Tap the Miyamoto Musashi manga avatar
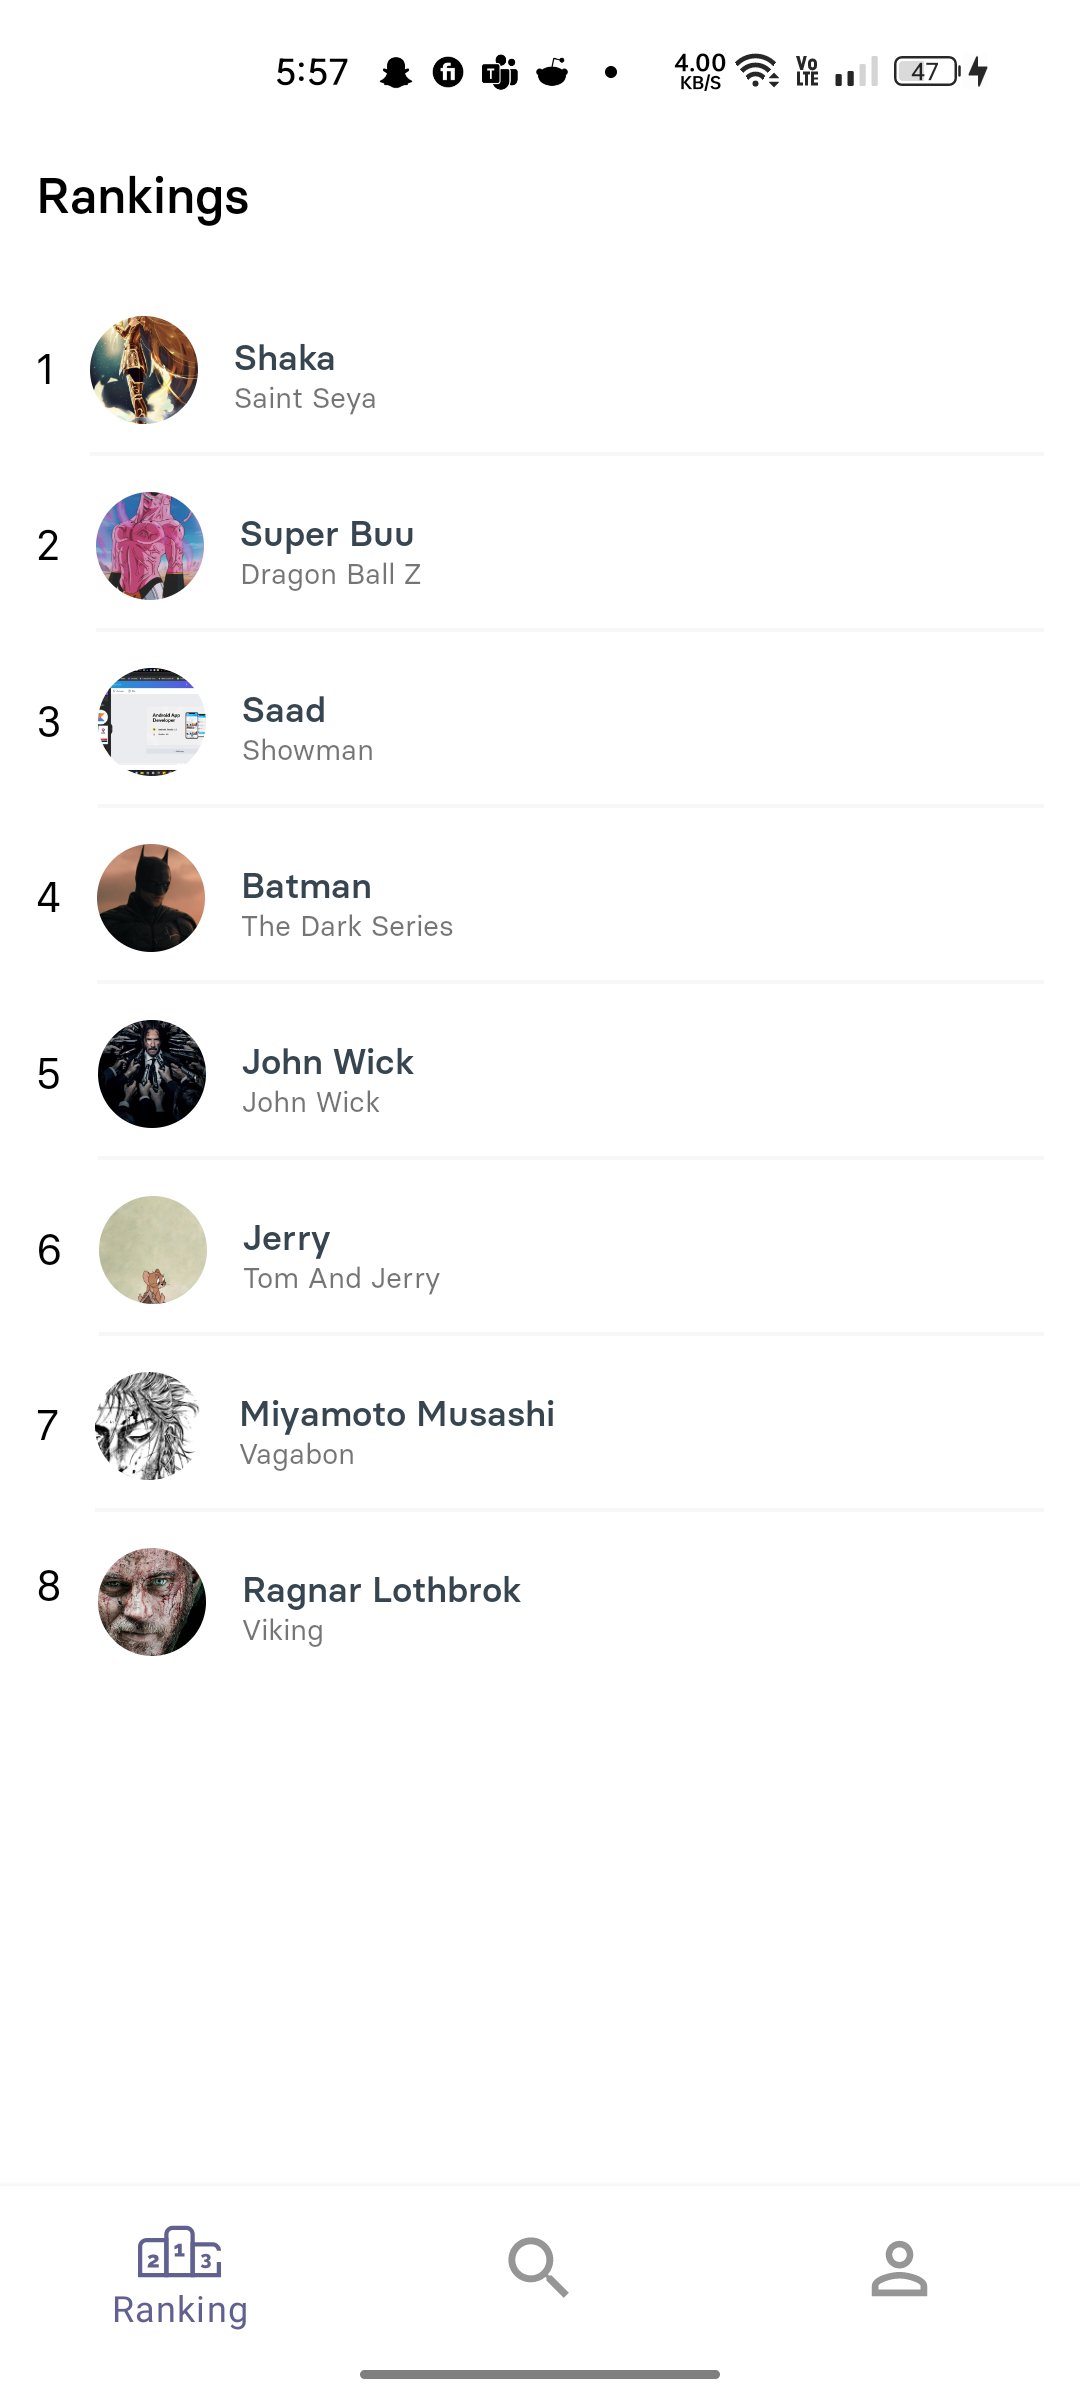Viewport: 1080px width, 2400px height. click(149, 1426)
